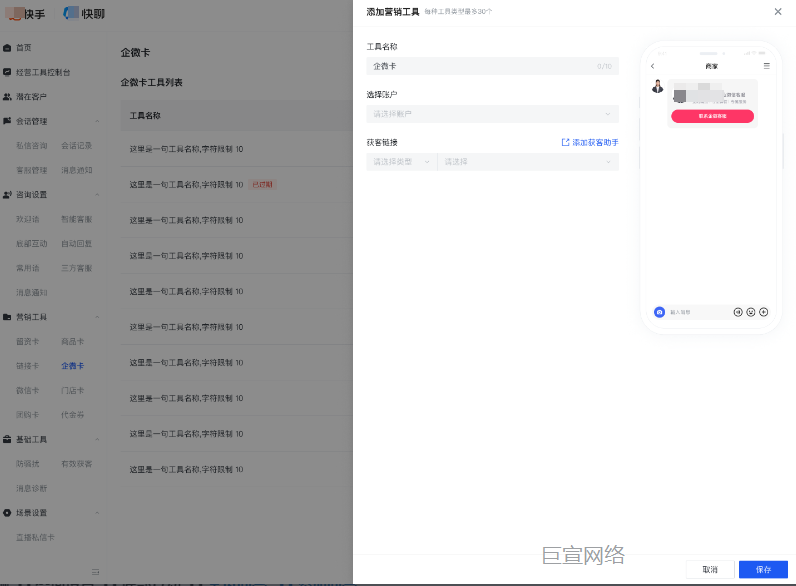
Task: Click the blue camera icon in phone preview
Action: (x=659, y=312)
